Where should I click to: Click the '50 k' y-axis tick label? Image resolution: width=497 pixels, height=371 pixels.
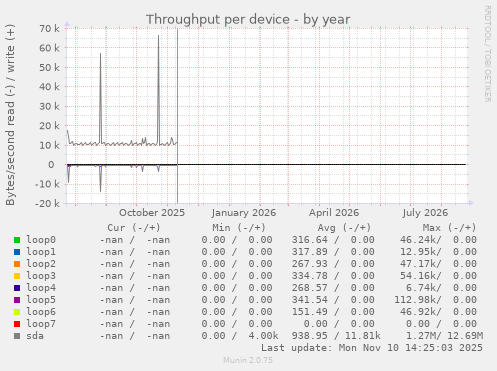click(x=50, y=67)
